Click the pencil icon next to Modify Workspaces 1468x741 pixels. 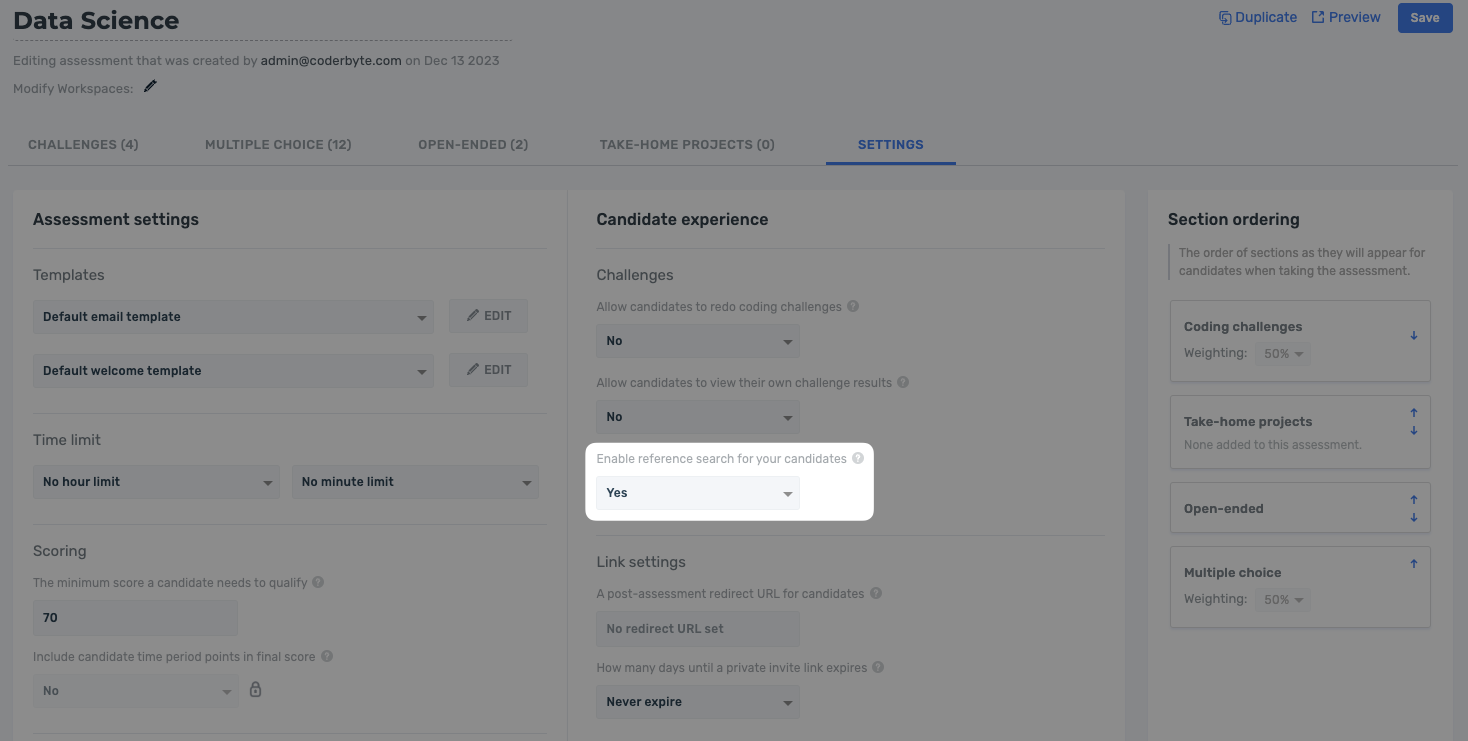[149, 86]
